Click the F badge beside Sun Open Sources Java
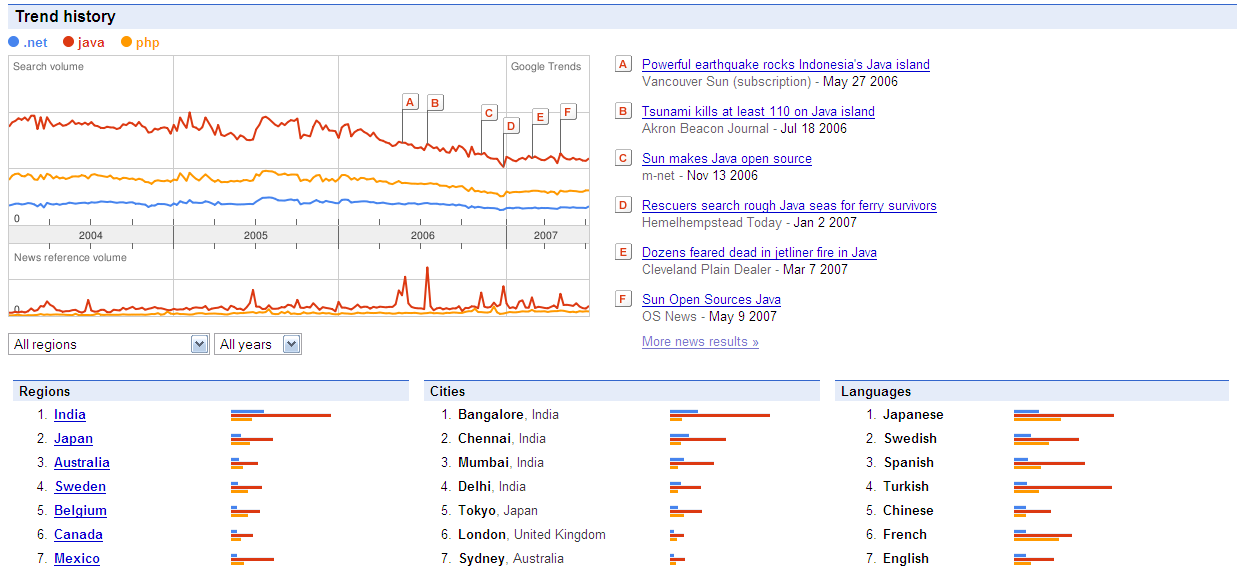 point(624,299)
